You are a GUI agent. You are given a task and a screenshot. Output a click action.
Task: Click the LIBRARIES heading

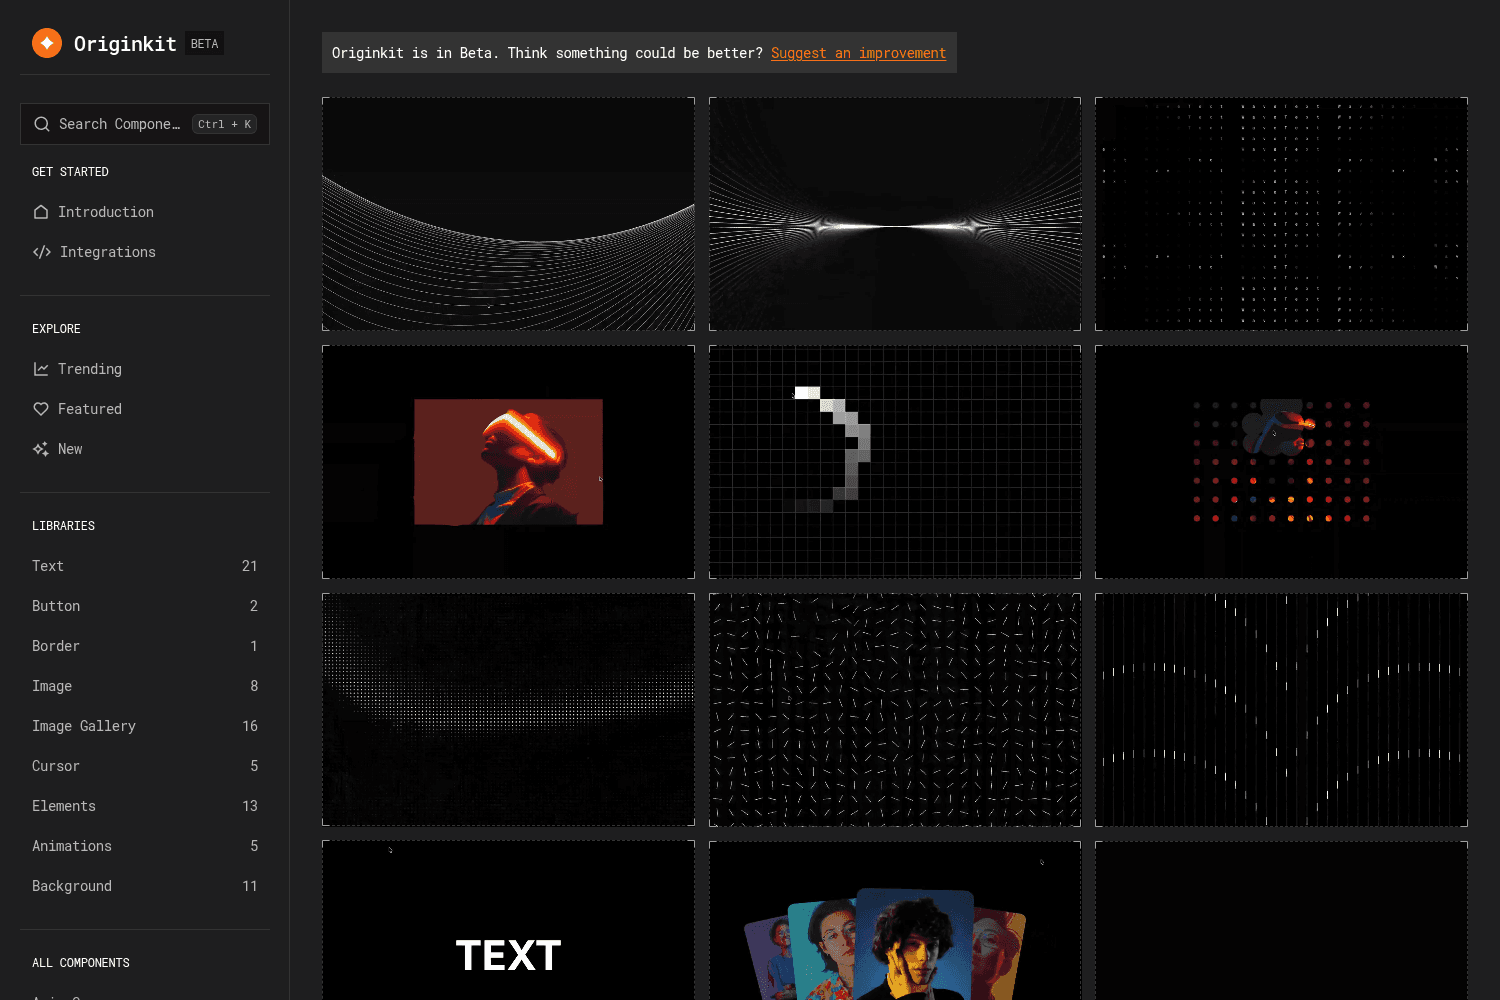[x=63, y=526]
